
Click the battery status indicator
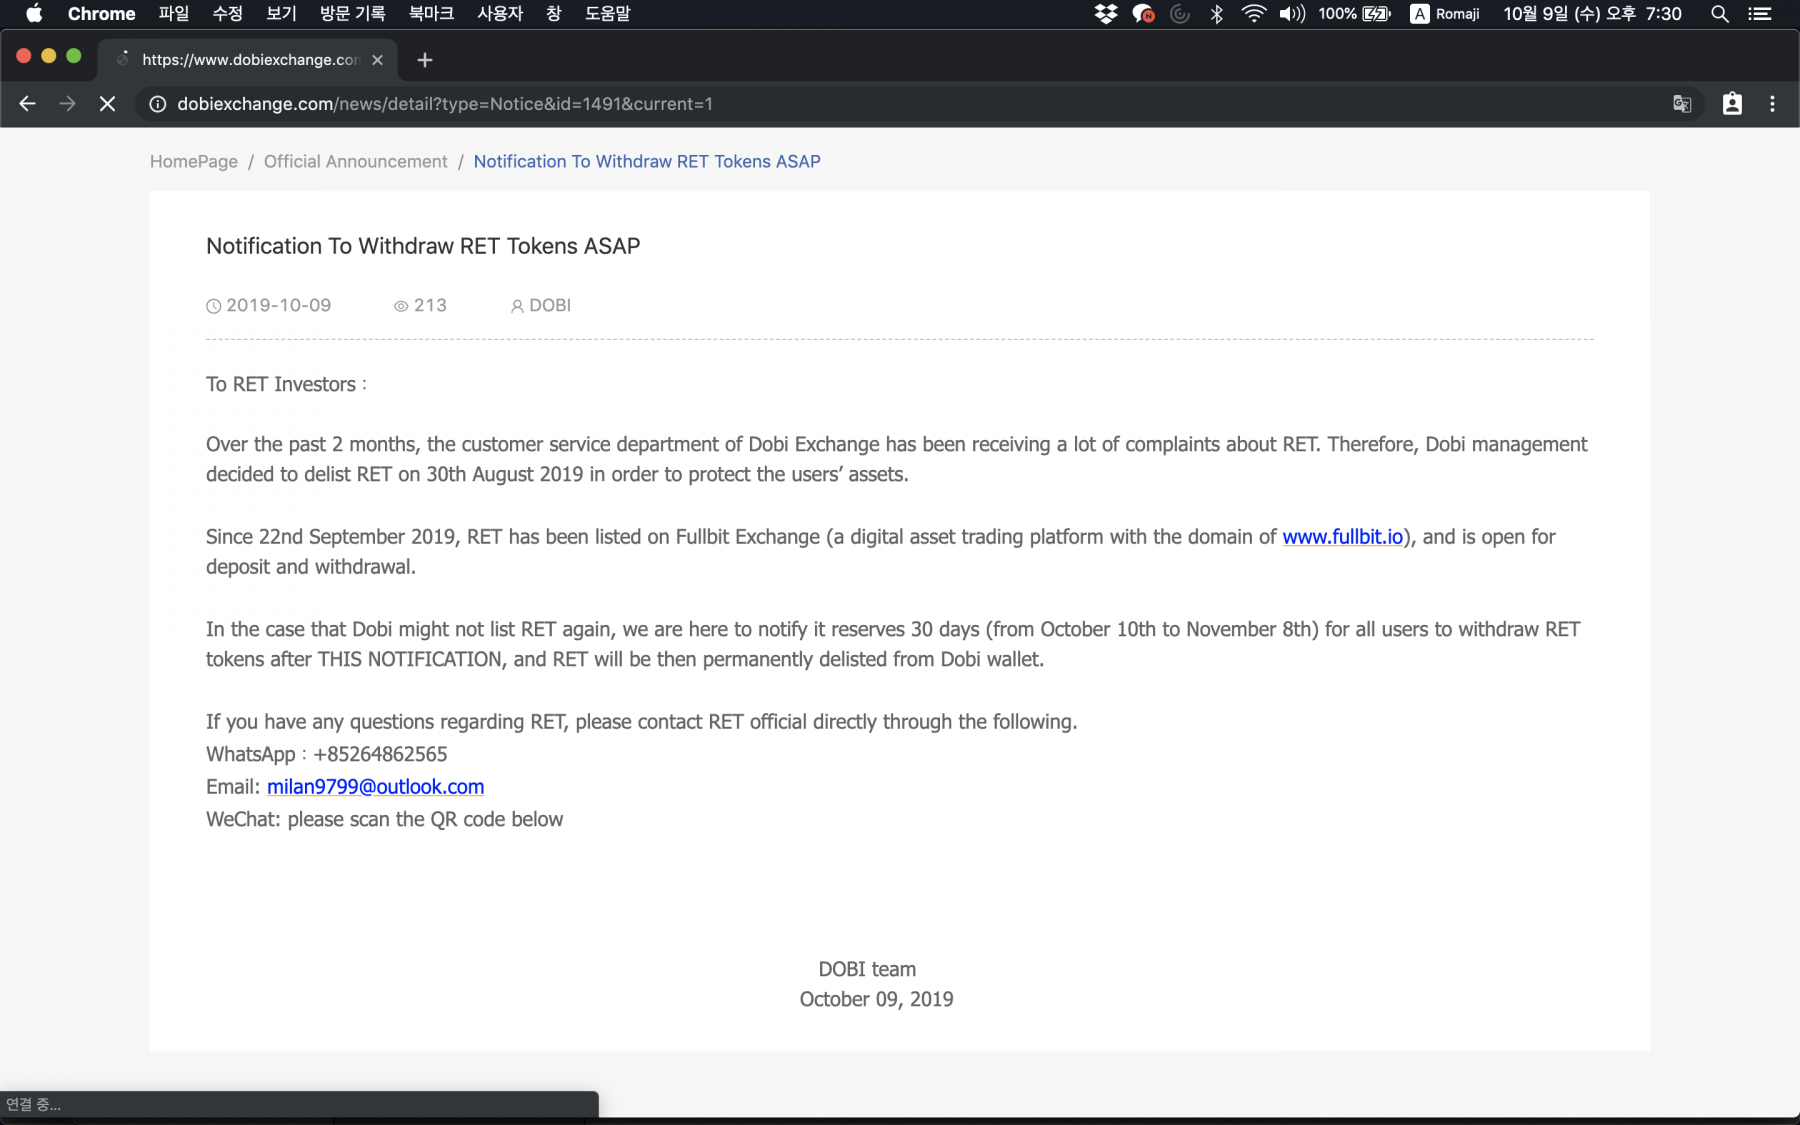click(1355, 14)
